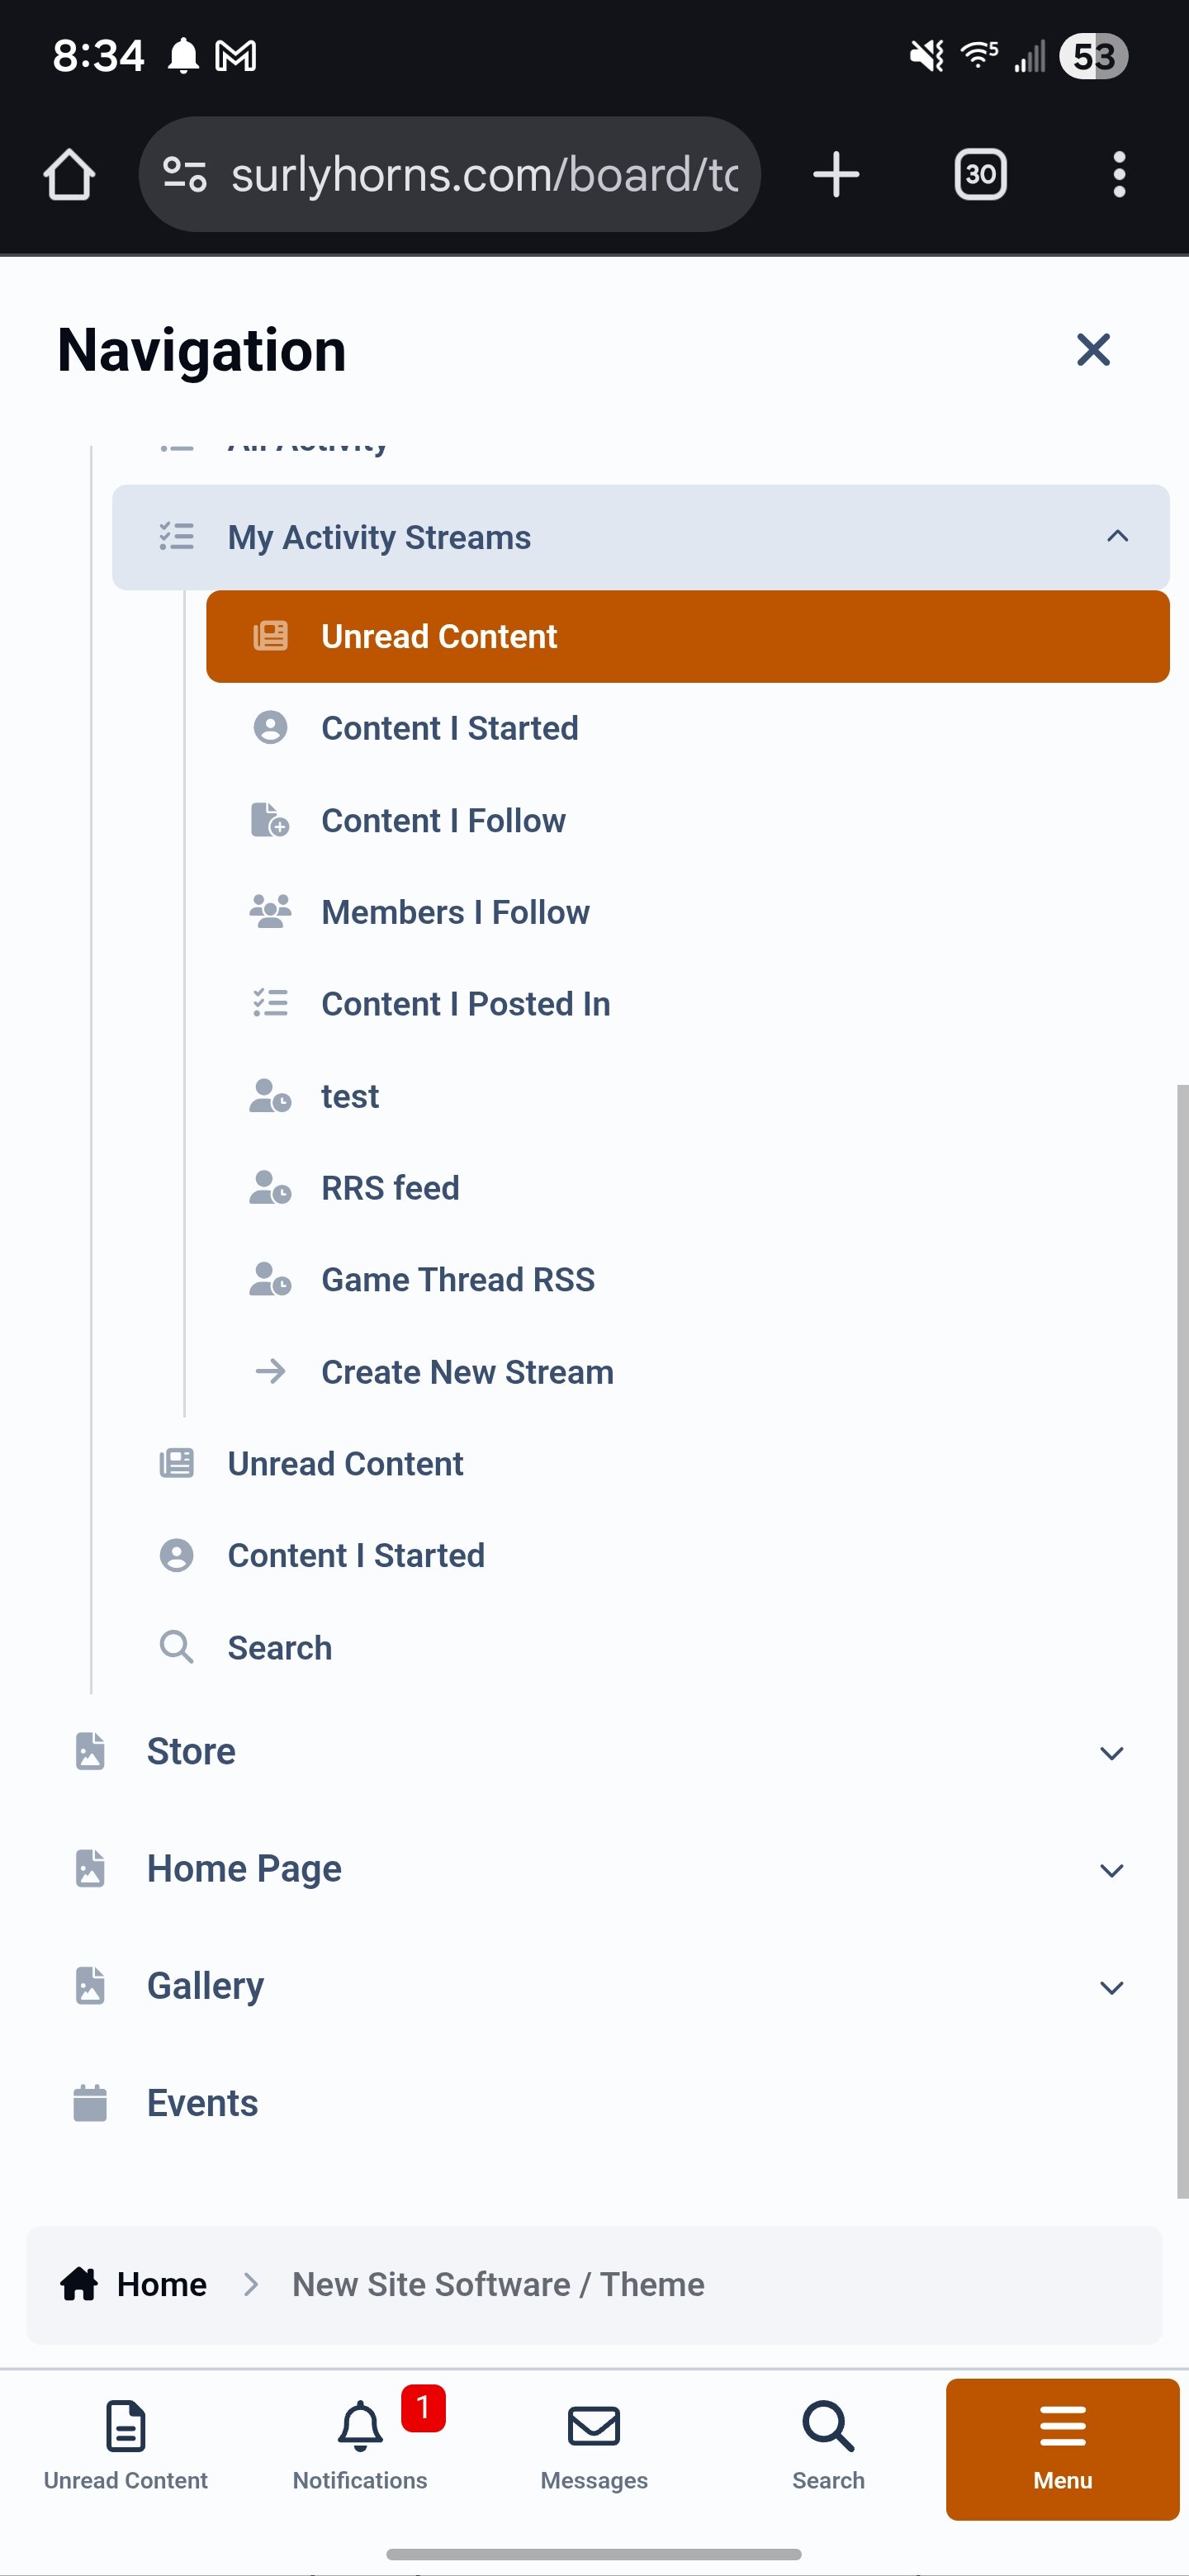Open the browser three-dot overflow menu
1189x2576 pixels.
click(x=1119, y=175)
